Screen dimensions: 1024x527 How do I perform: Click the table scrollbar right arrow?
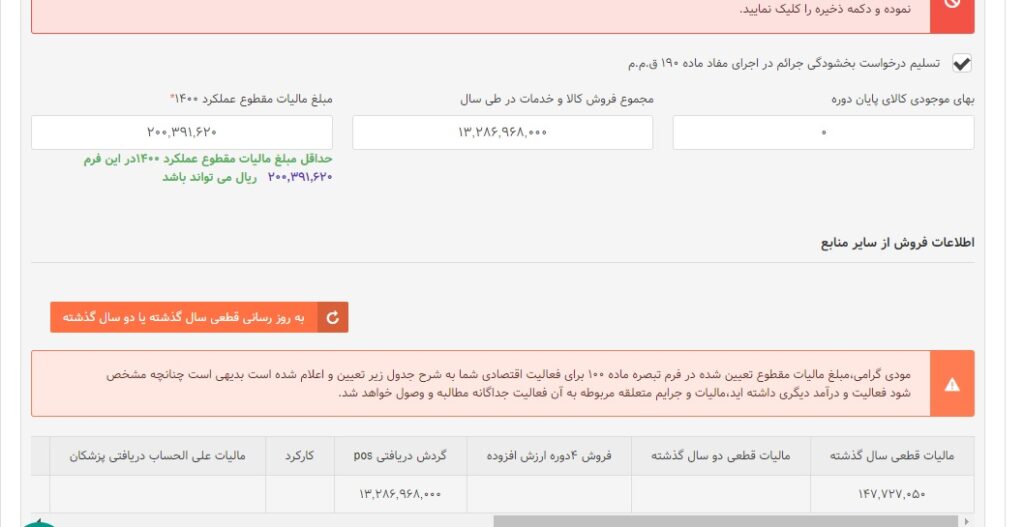click(x=966, y=521)
